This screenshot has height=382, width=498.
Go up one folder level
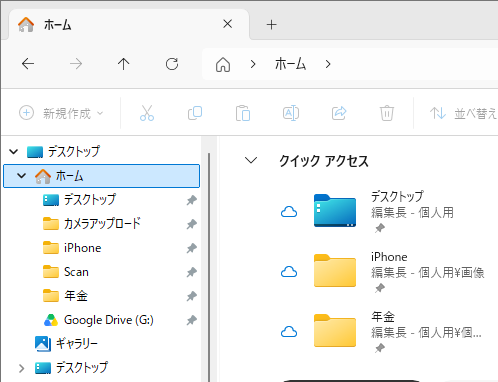(124, 63)
